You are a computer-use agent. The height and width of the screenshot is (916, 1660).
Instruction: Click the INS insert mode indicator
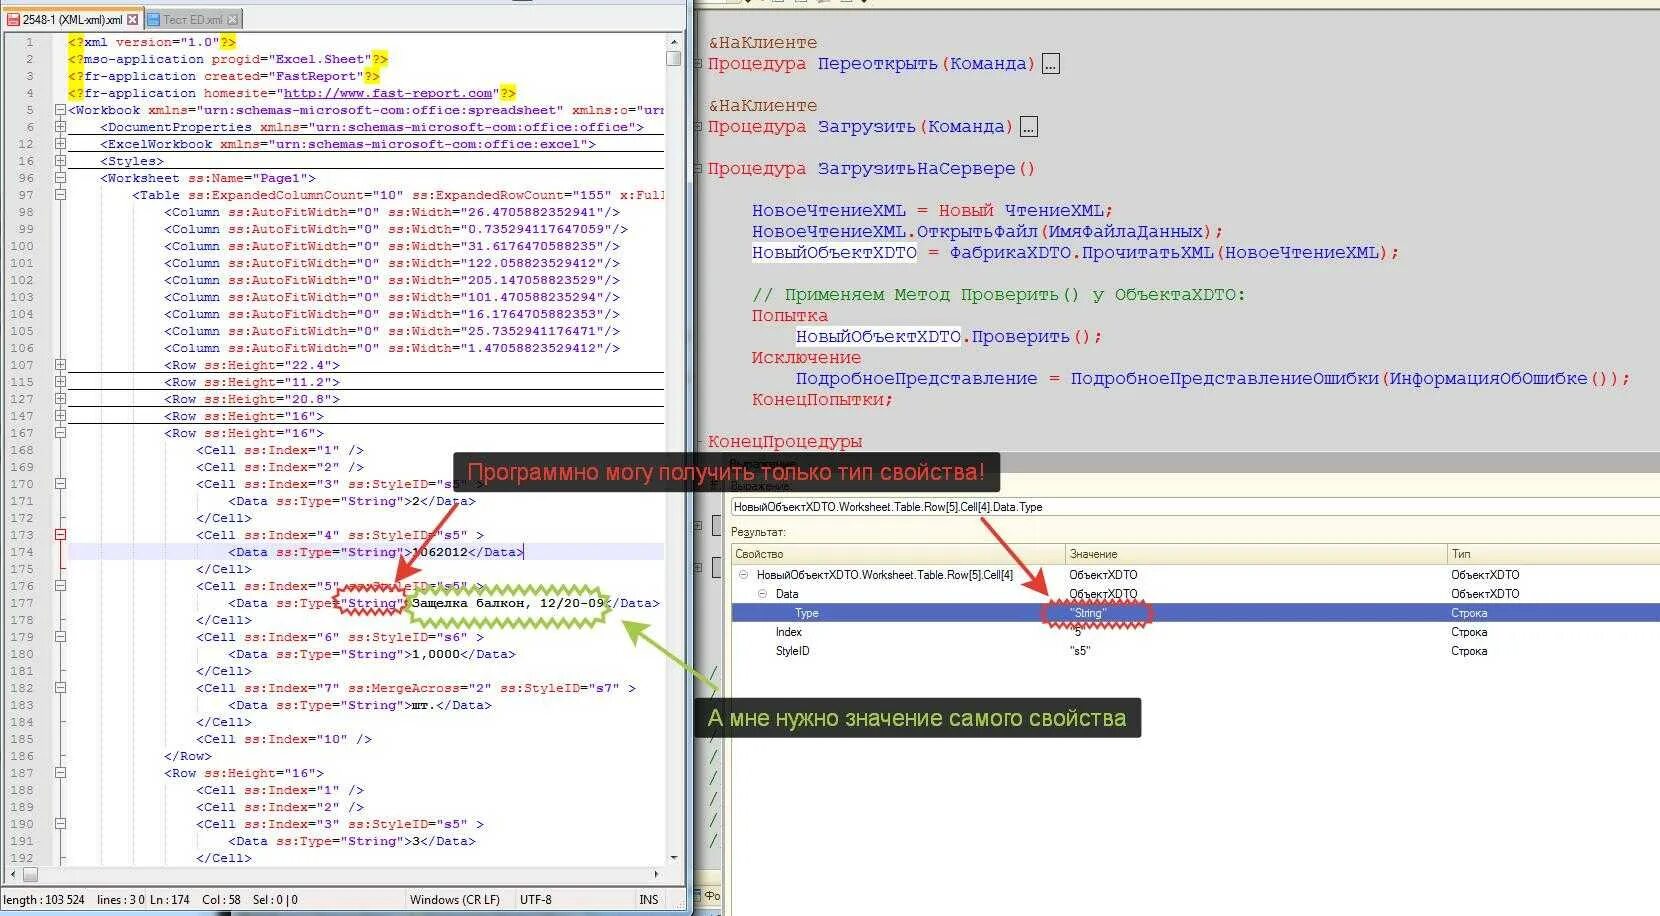(649, 900)
